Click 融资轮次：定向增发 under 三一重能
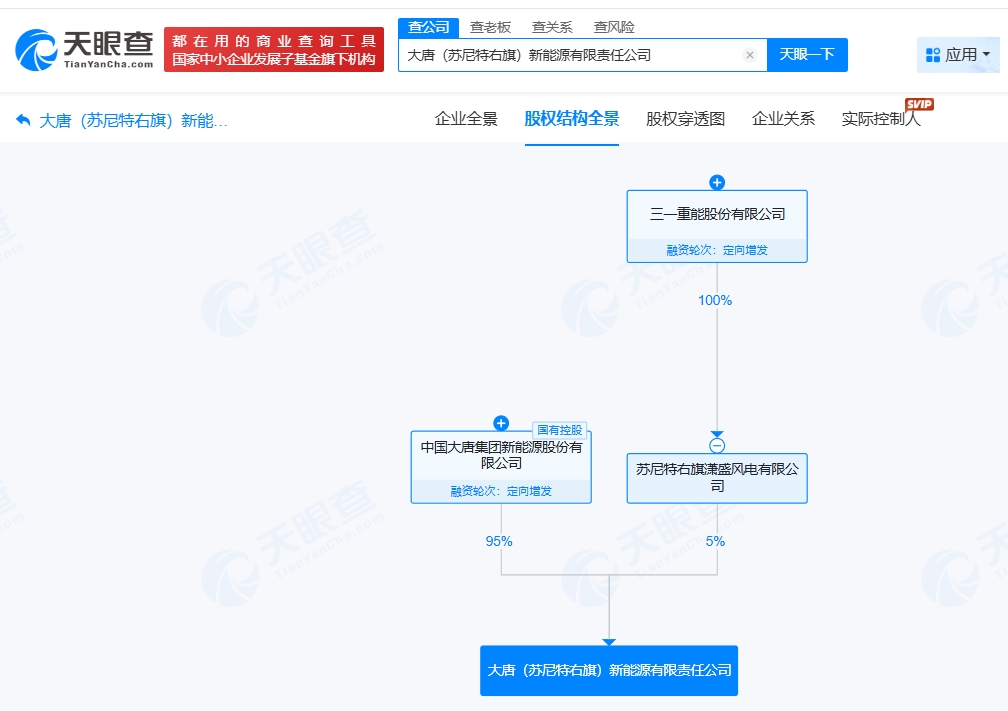 717,250
